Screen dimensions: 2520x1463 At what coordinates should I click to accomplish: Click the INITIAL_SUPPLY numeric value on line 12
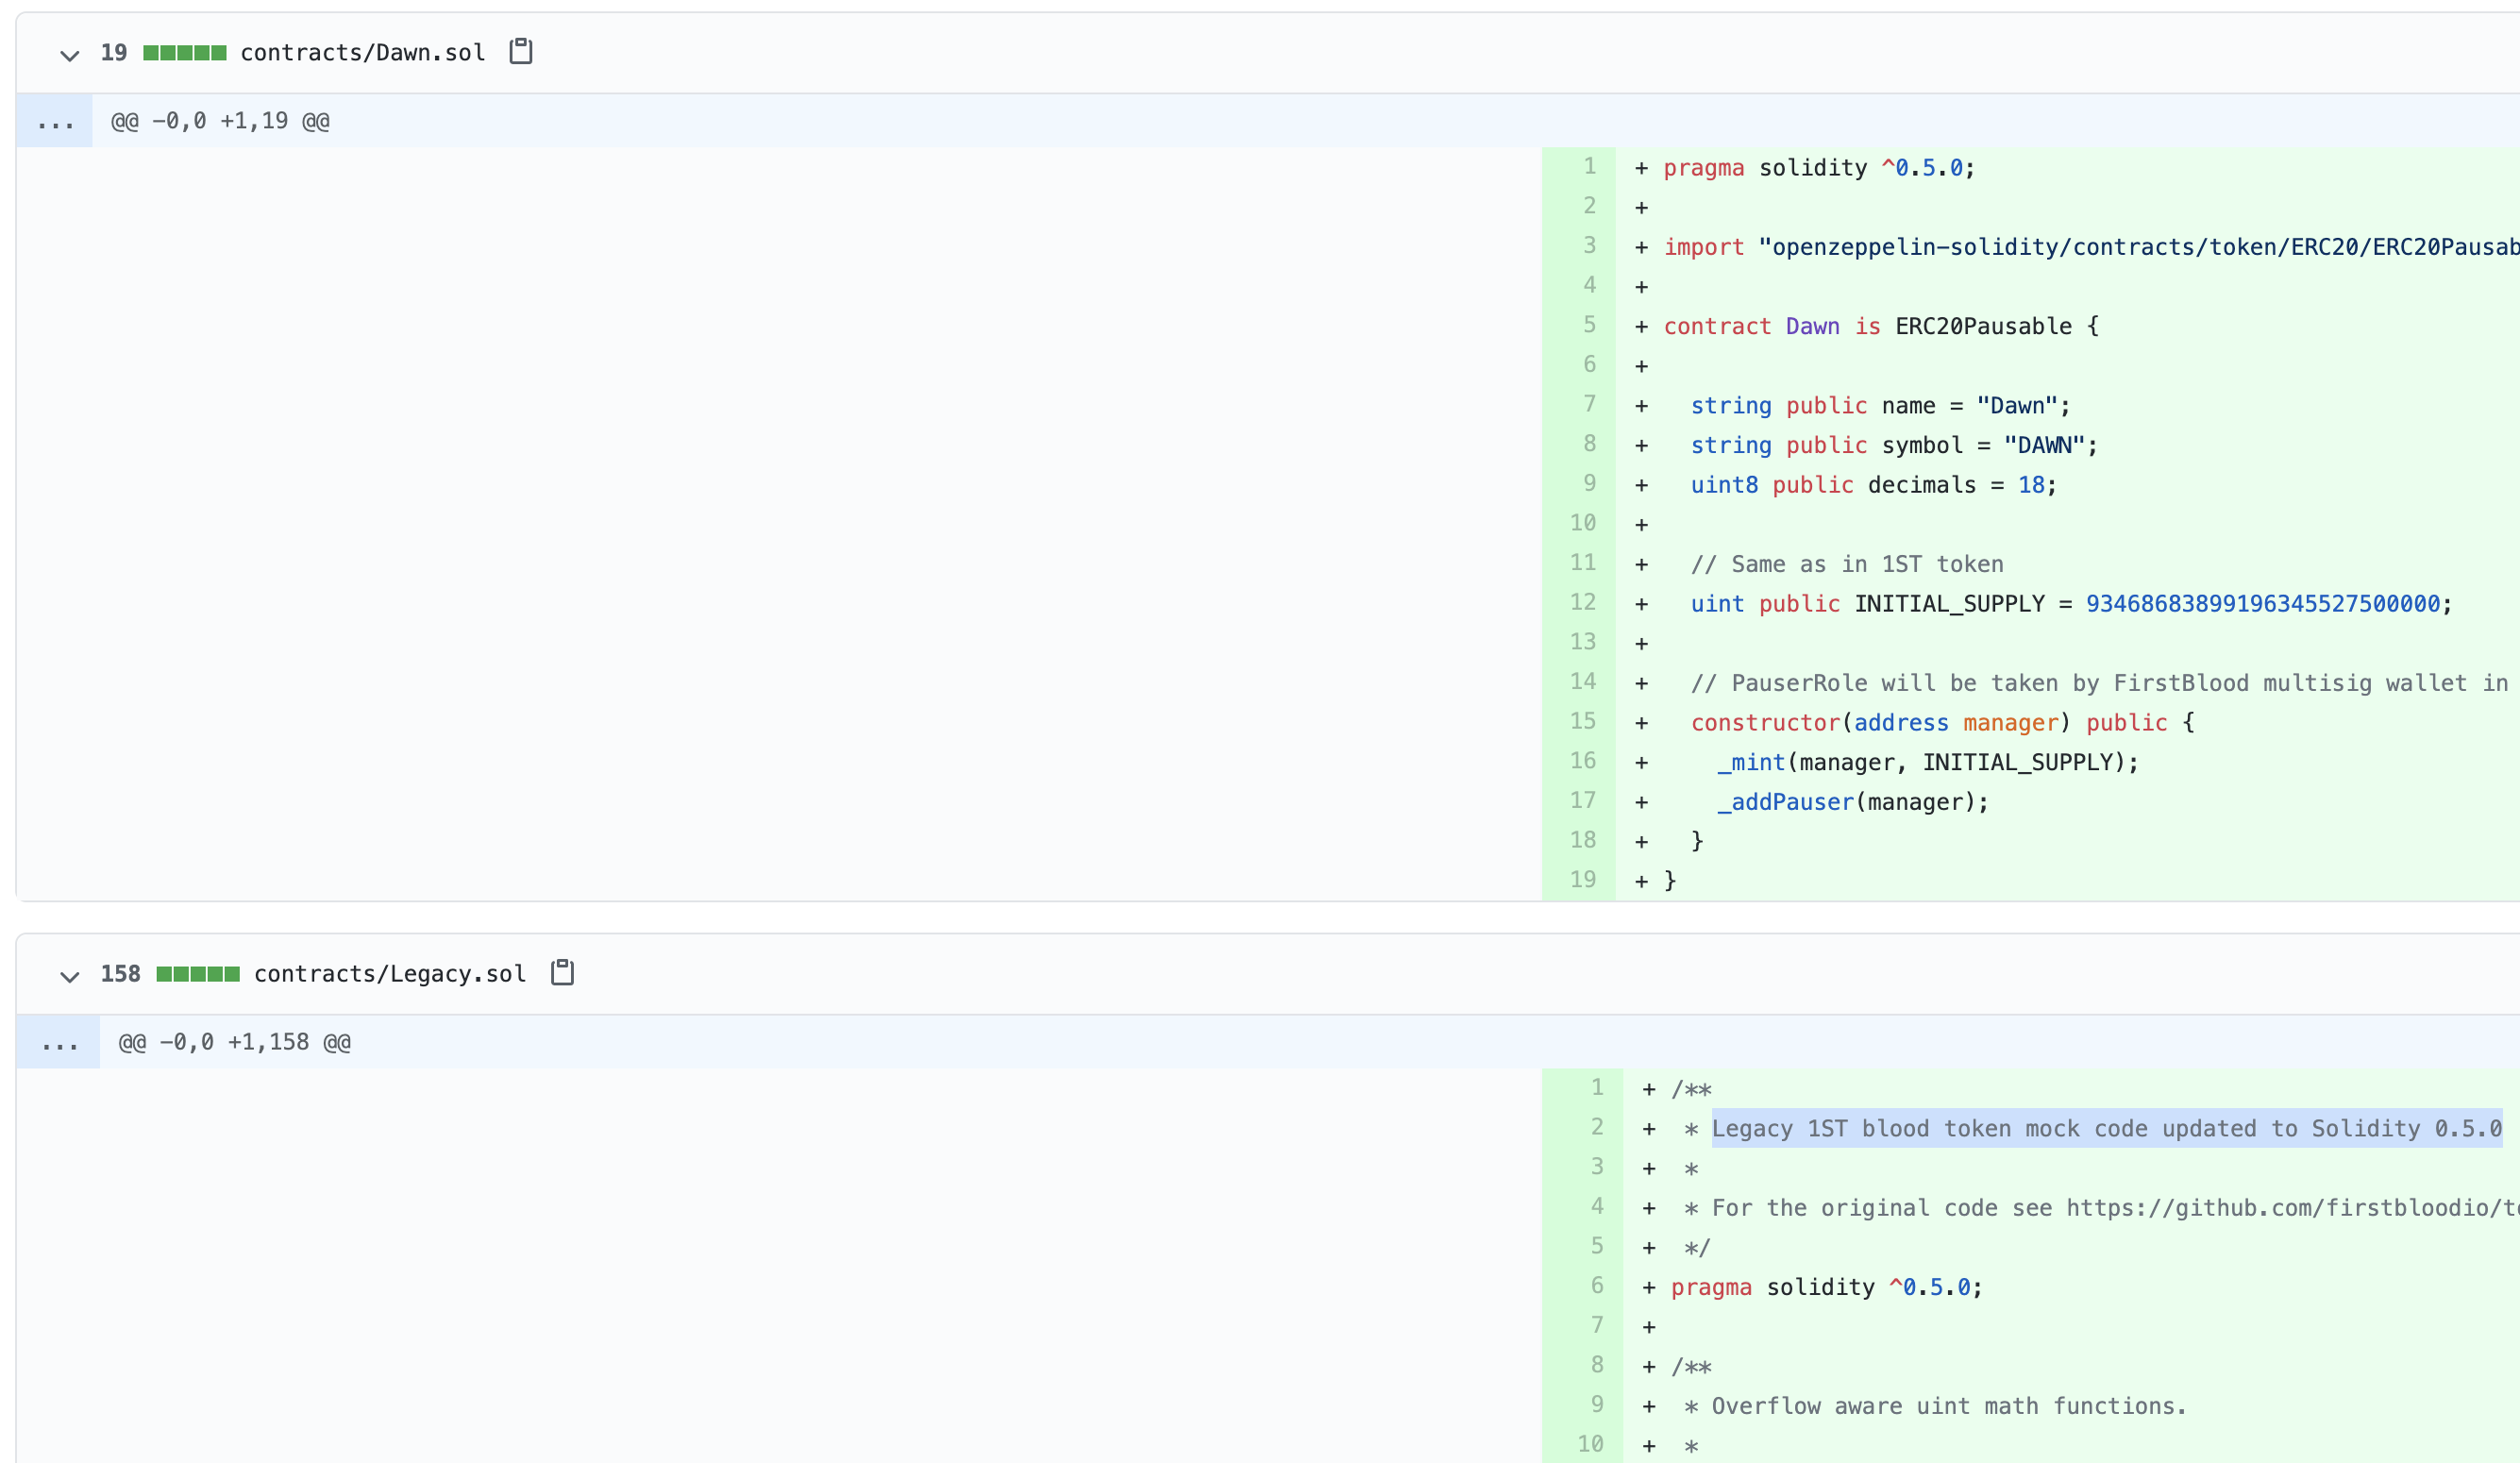tap(2262, 604)
